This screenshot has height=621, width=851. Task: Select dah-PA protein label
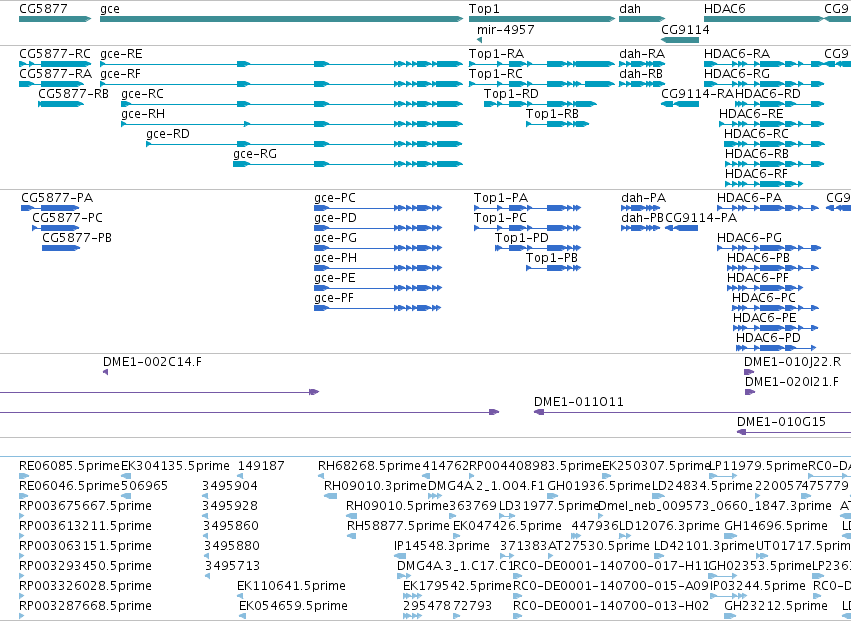644,198
